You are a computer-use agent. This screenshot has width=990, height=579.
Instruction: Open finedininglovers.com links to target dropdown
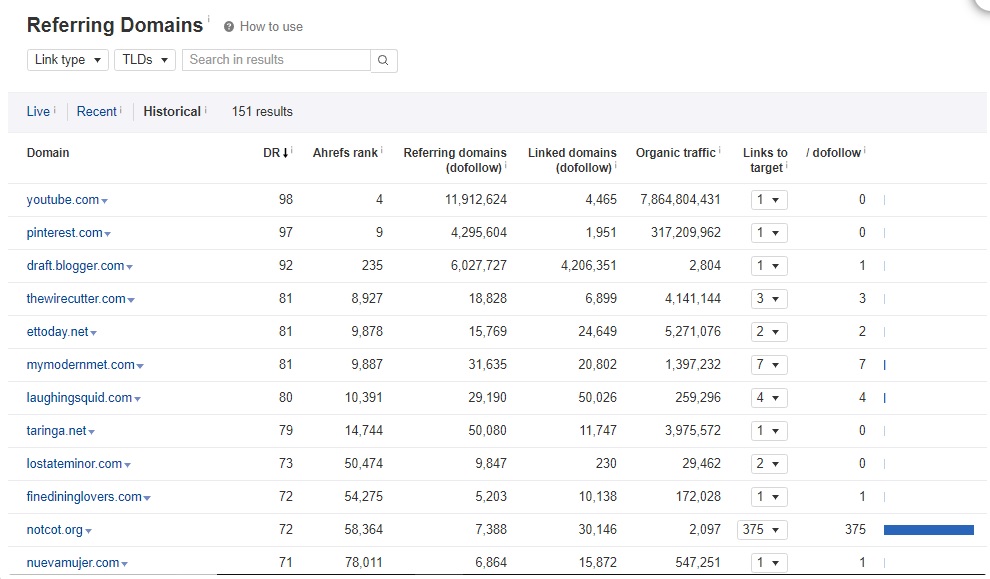pos(768,497)
